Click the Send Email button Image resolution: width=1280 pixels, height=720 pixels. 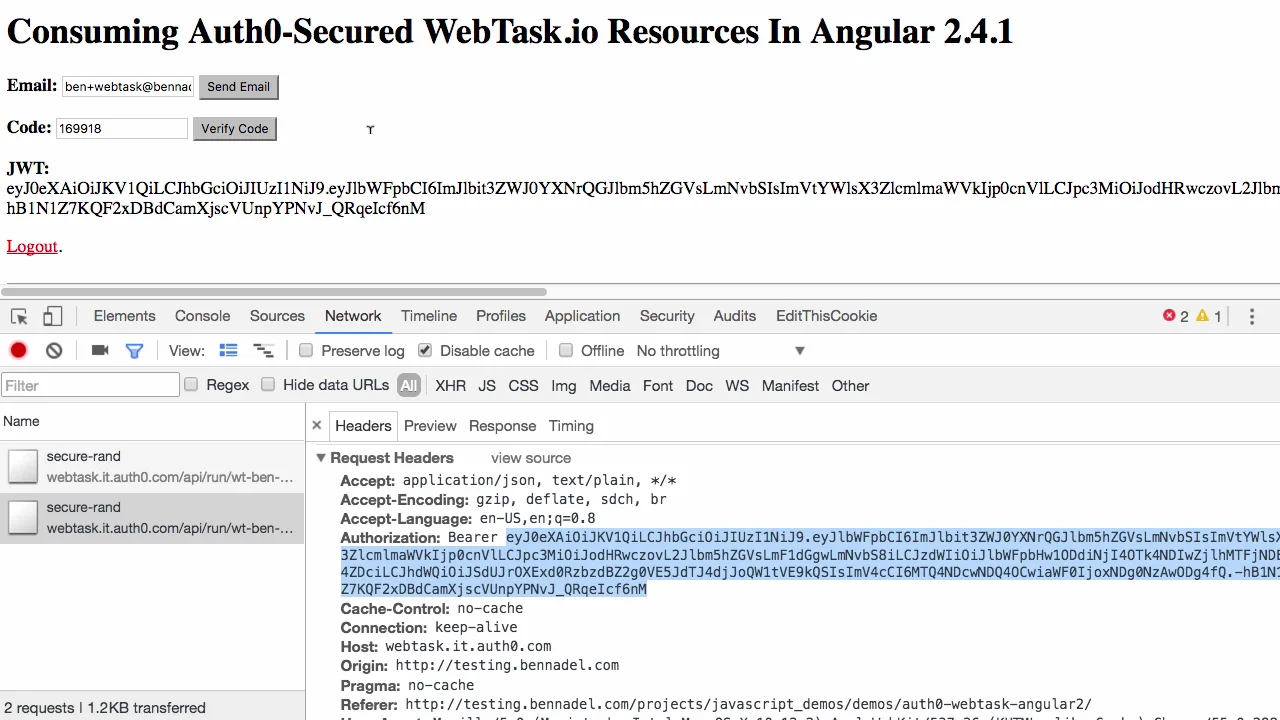pos(238,87)
